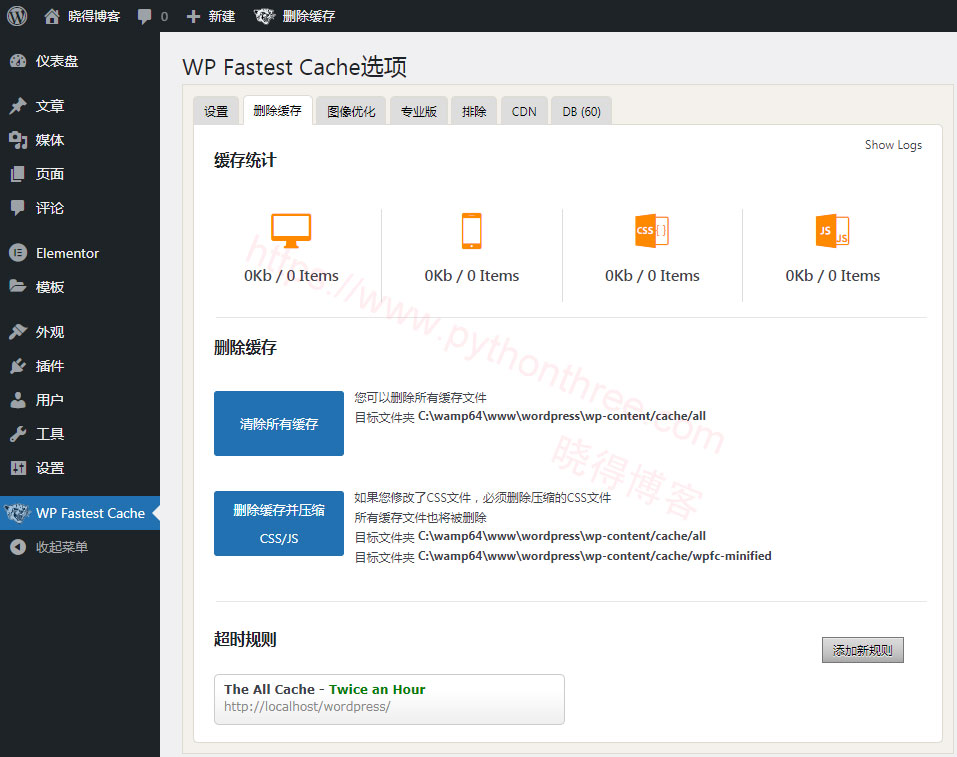Open the 专业版 tab
Screen dimensions: 957x757
419,111
